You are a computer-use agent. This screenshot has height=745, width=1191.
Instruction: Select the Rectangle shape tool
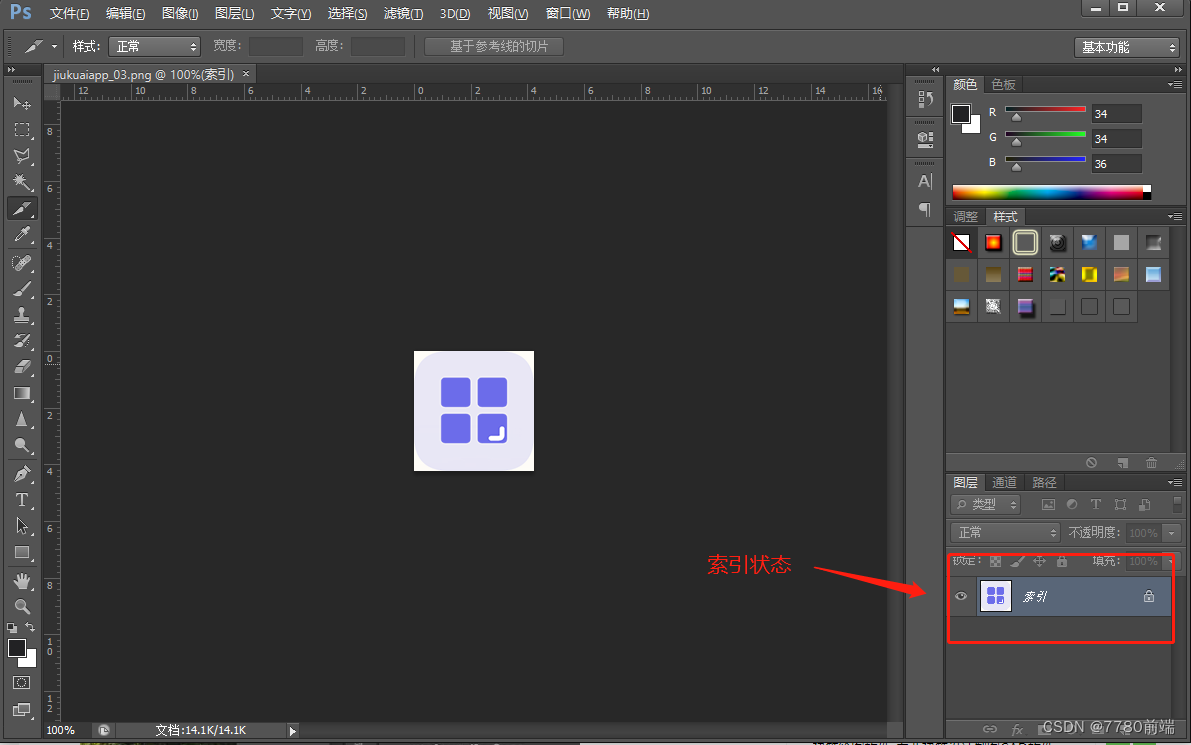click(x=22, y=553)
